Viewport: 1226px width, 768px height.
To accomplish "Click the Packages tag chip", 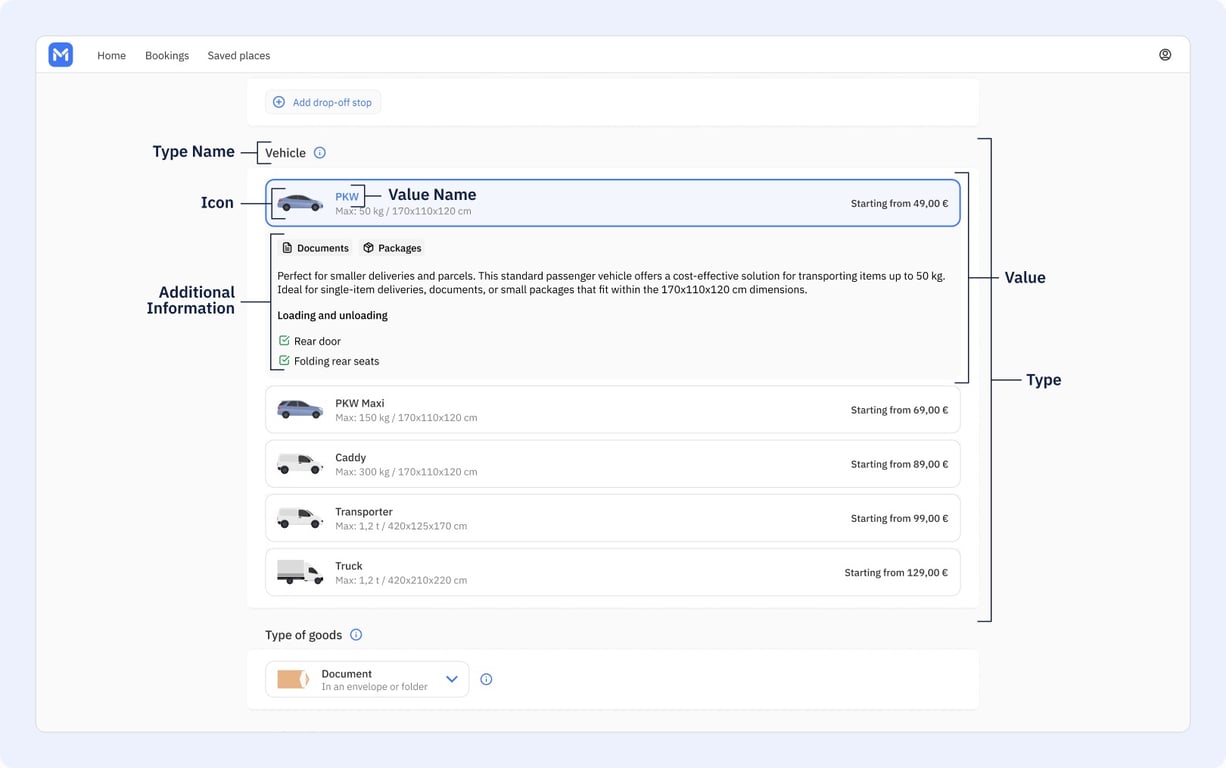I will click(392, 248).
